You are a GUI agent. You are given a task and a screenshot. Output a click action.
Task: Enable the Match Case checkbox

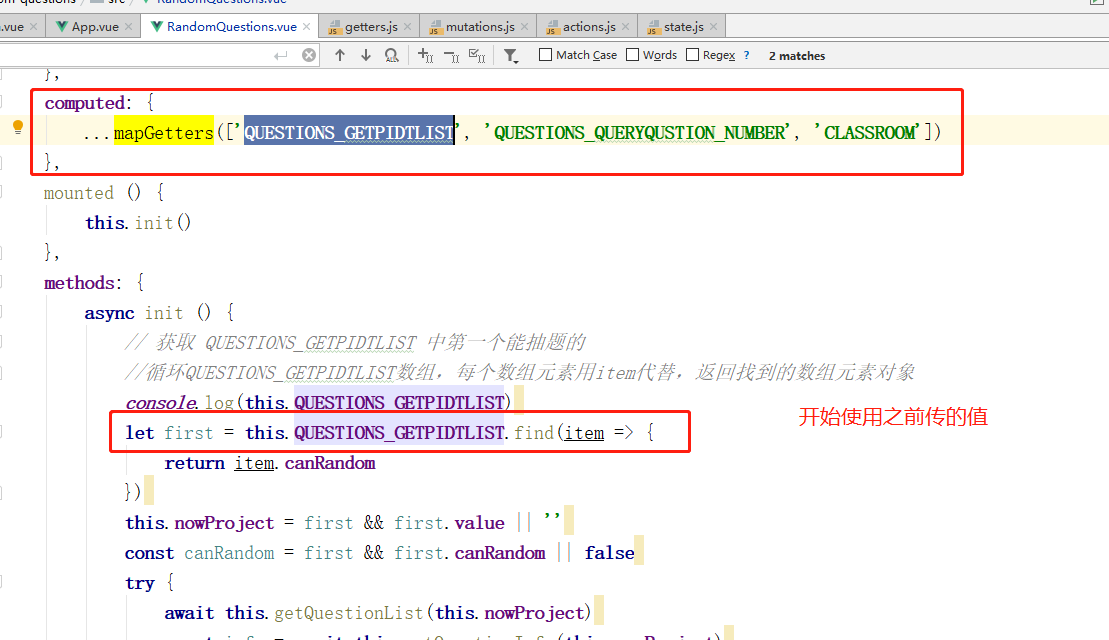(545, 54)
